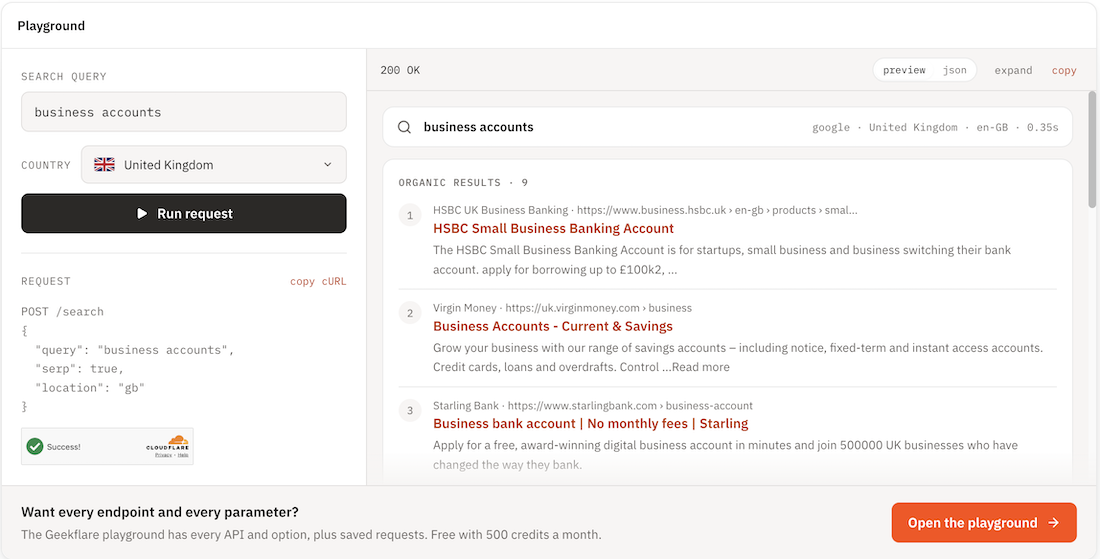Click the results panel vertical scrollbar

point(1092,149)
